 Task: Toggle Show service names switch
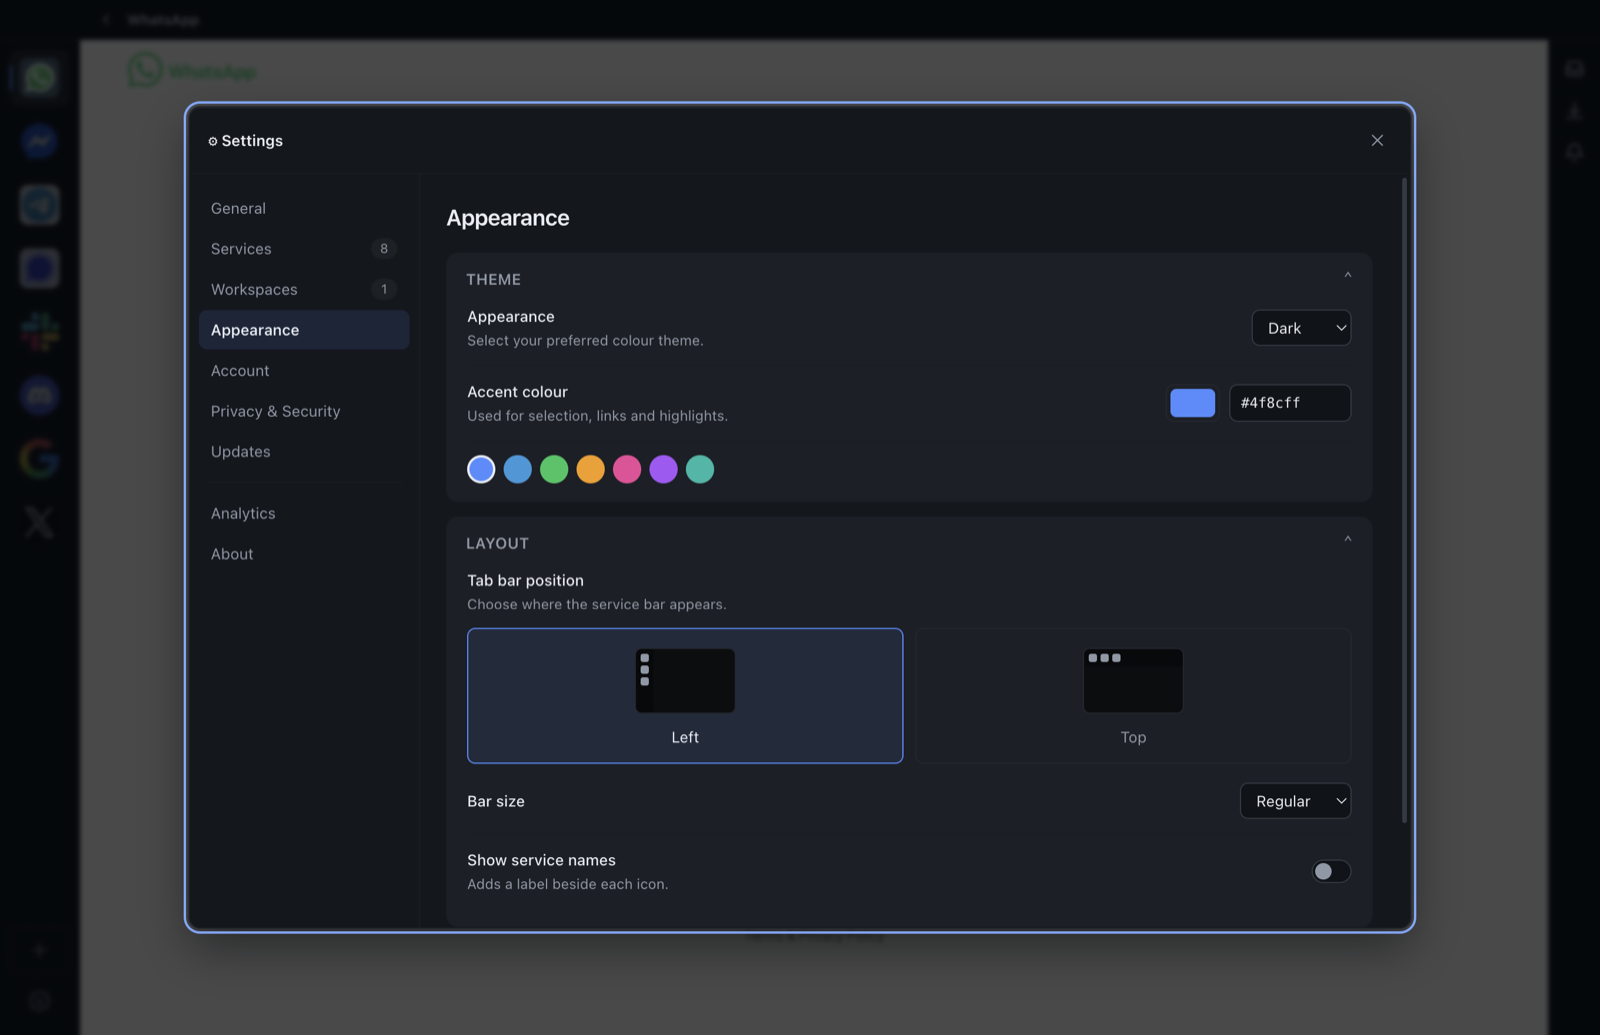tap(1331, 871)
